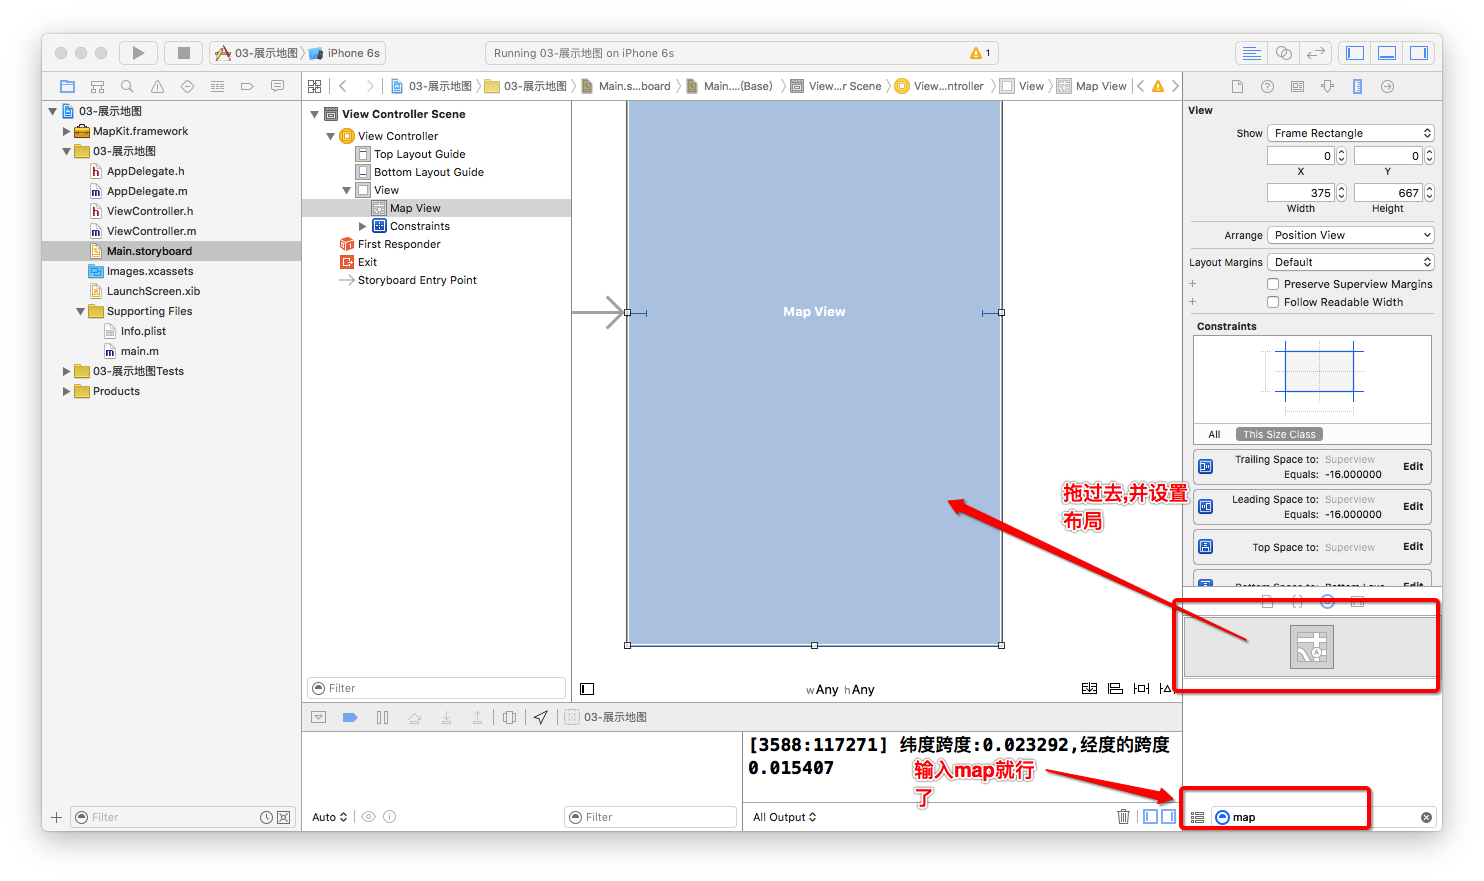The height and width of the screenshot is (881, 1484).
Task: Click the Height stepper
Action: 1429,193
